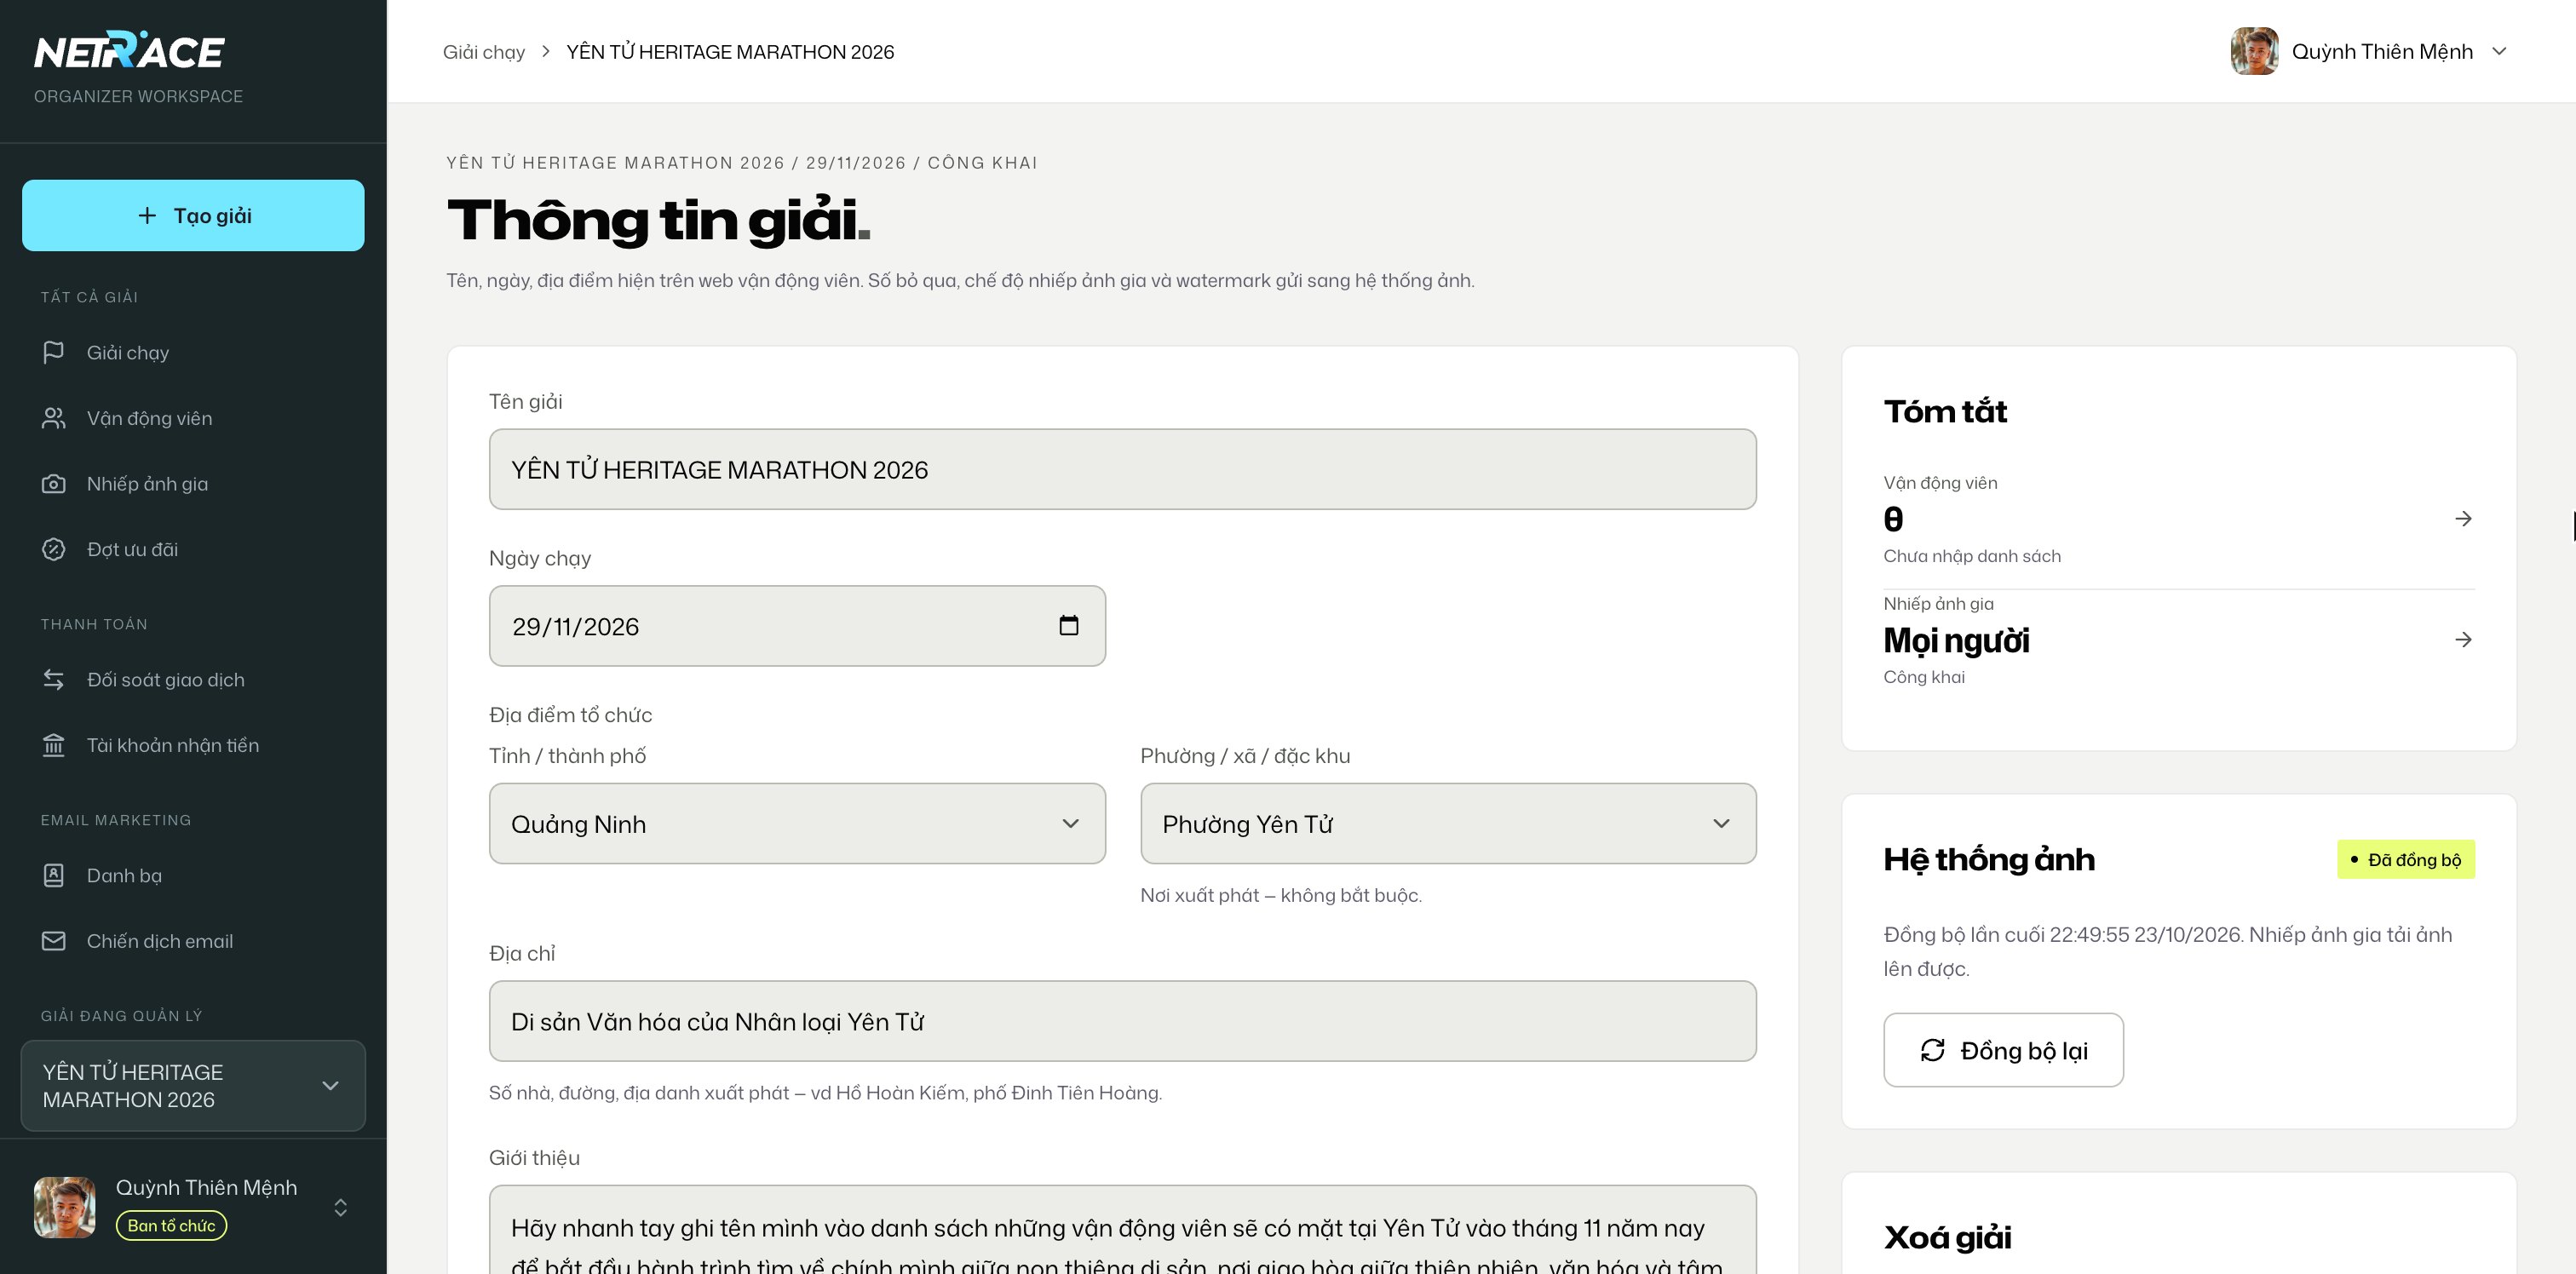Open the Vận động viên summary arrow
2576x1274 pixels.
click(x=2463, y=518)
